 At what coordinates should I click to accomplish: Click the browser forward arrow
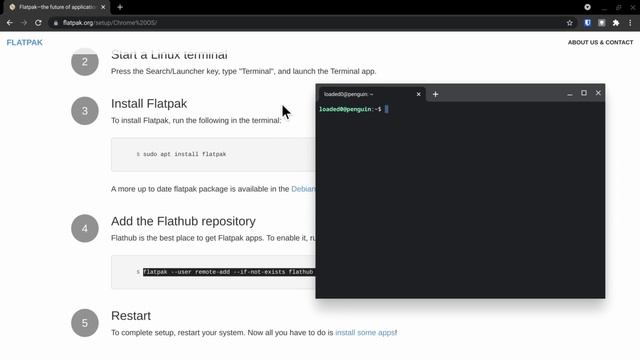coord(24,23)
